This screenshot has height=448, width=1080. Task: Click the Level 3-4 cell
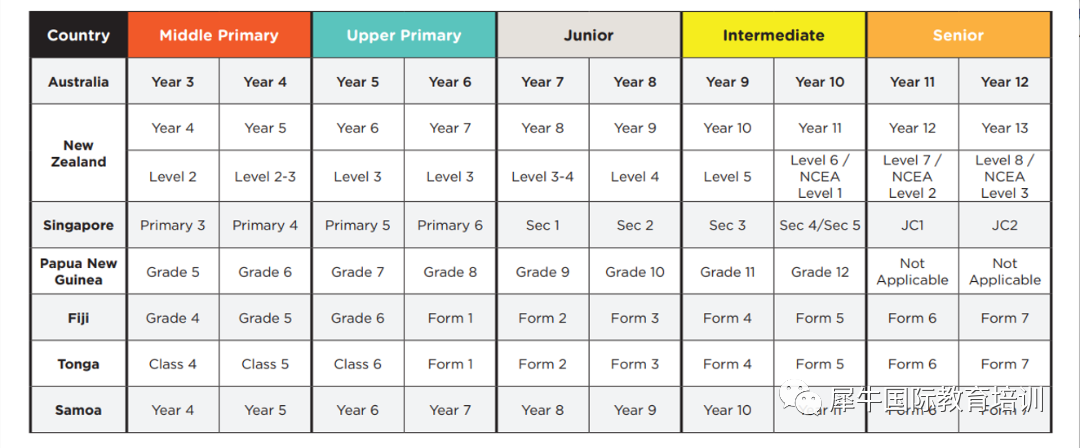point(543,176)
